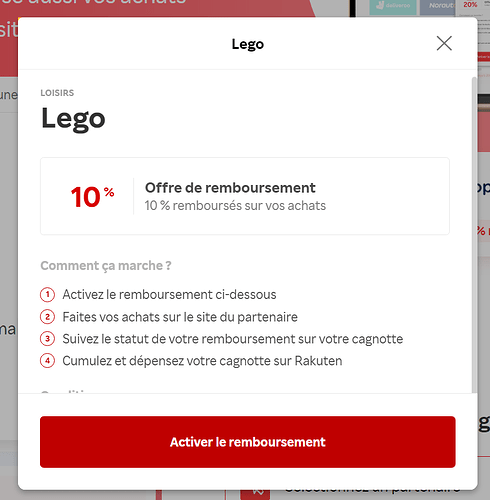Click the dialog's vertical scrollbar
The width and height of the screenshot is (490, 500).
[x=474, y=235]
